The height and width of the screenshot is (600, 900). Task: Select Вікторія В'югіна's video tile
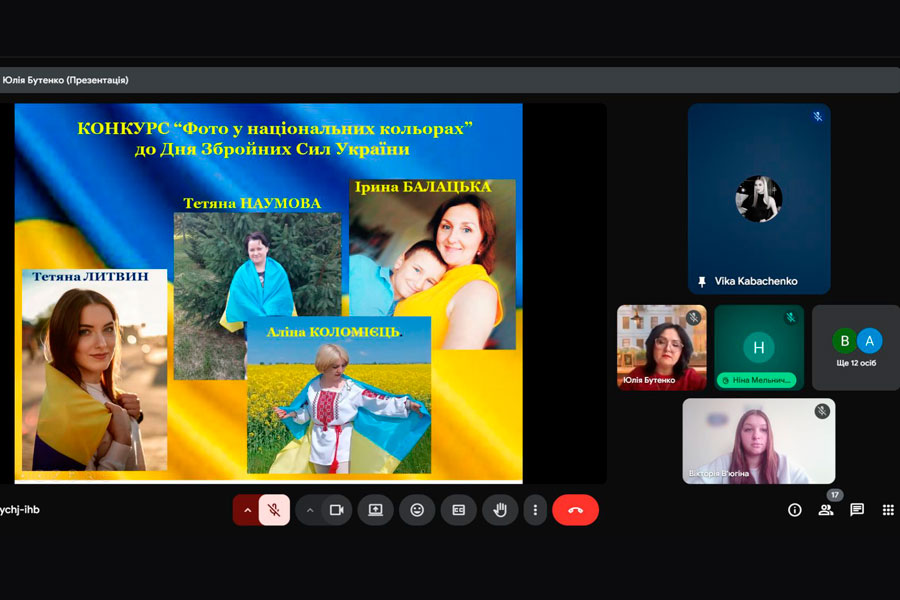point(758,441)
